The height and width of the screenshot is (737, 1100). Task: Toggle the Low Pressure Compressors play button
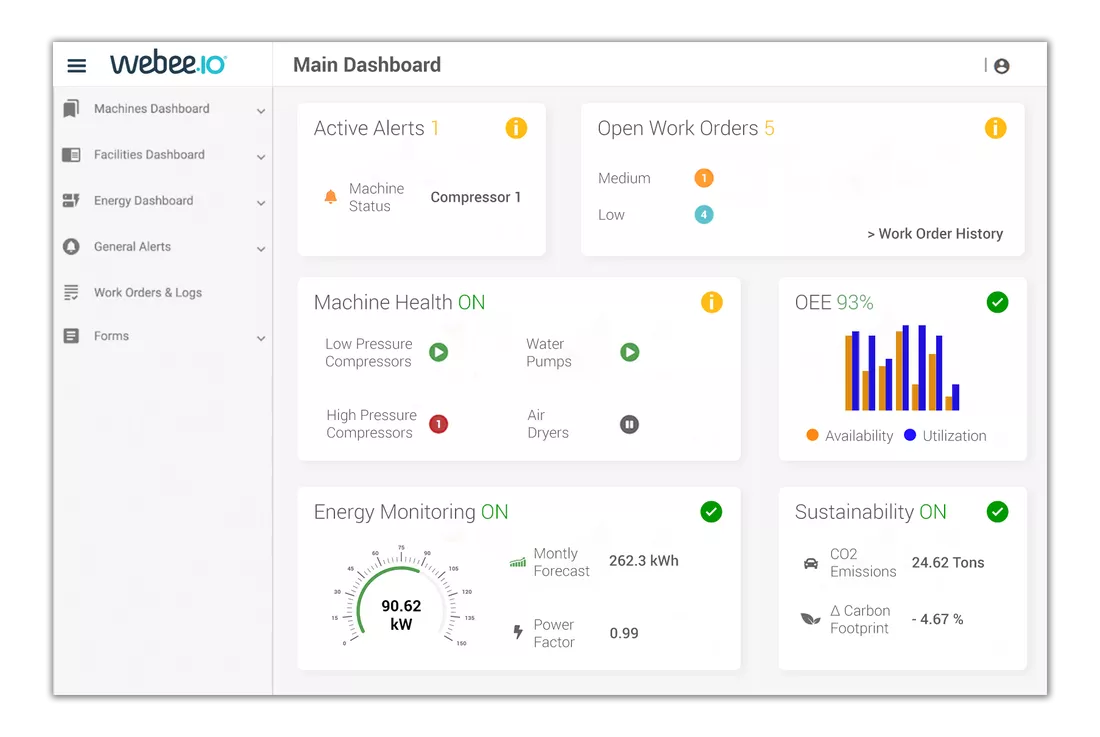click(438, 352)
